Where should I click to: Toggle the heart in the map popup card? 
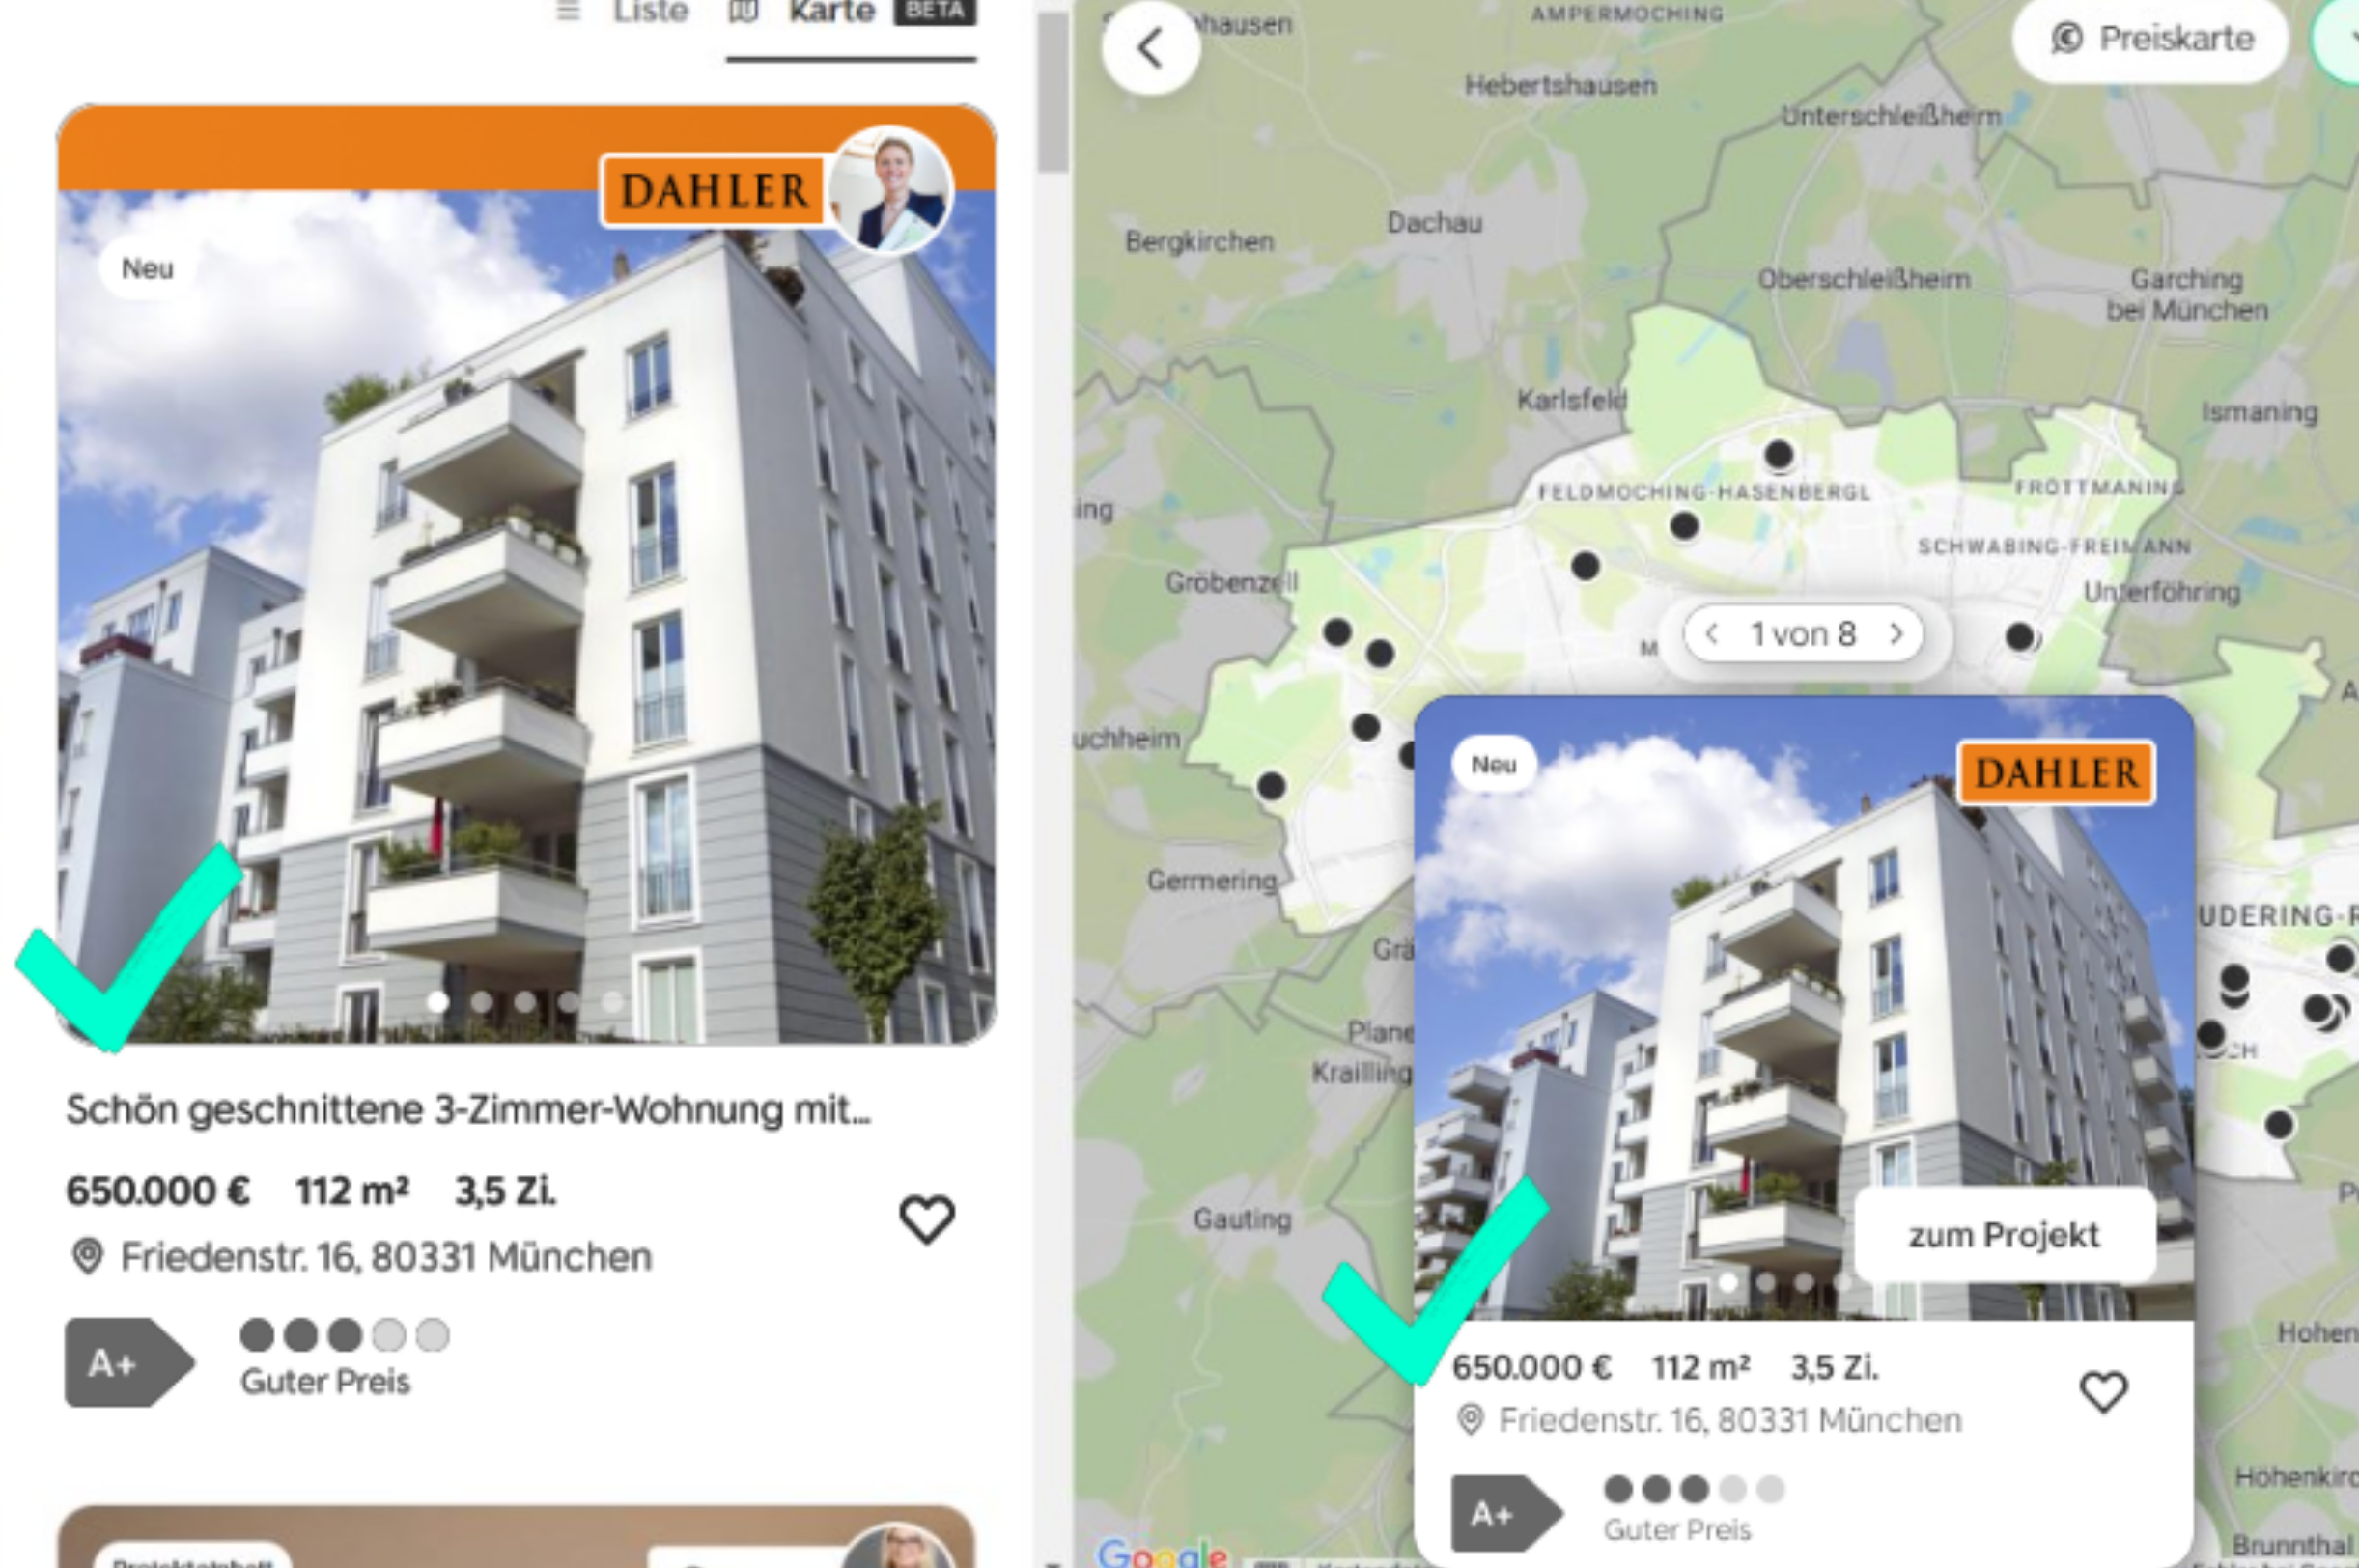click(2103, 1391)
